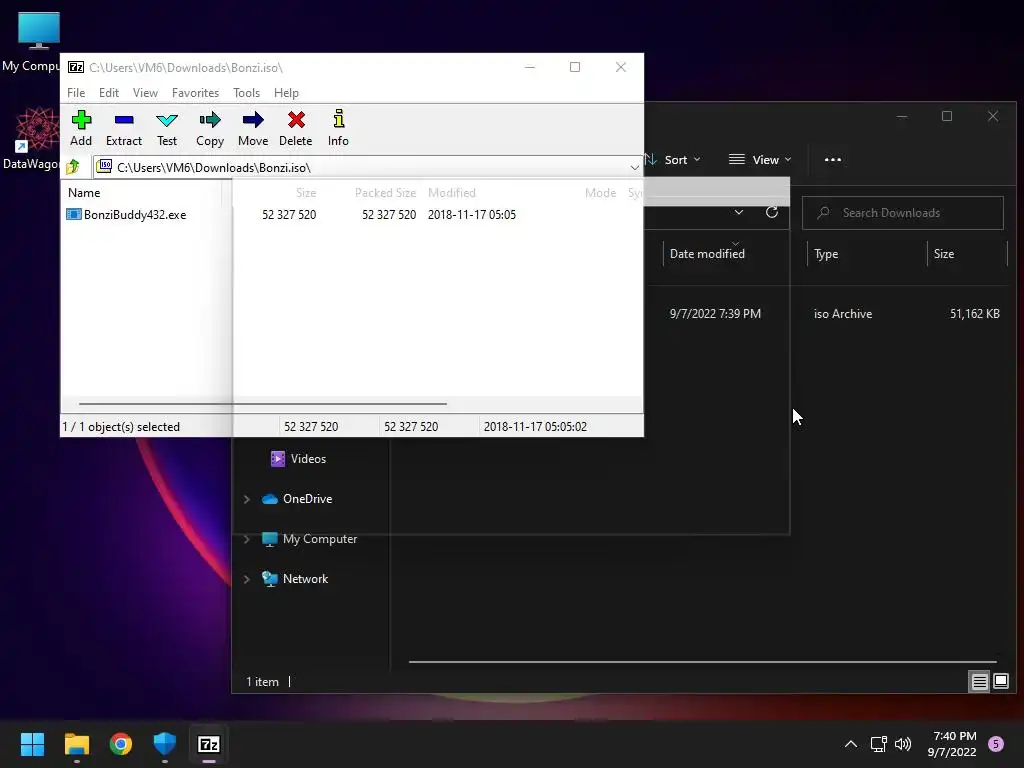Open the Info properties icon
The width and height of the screenshot is (1024, 768).
tap(338, 128)
